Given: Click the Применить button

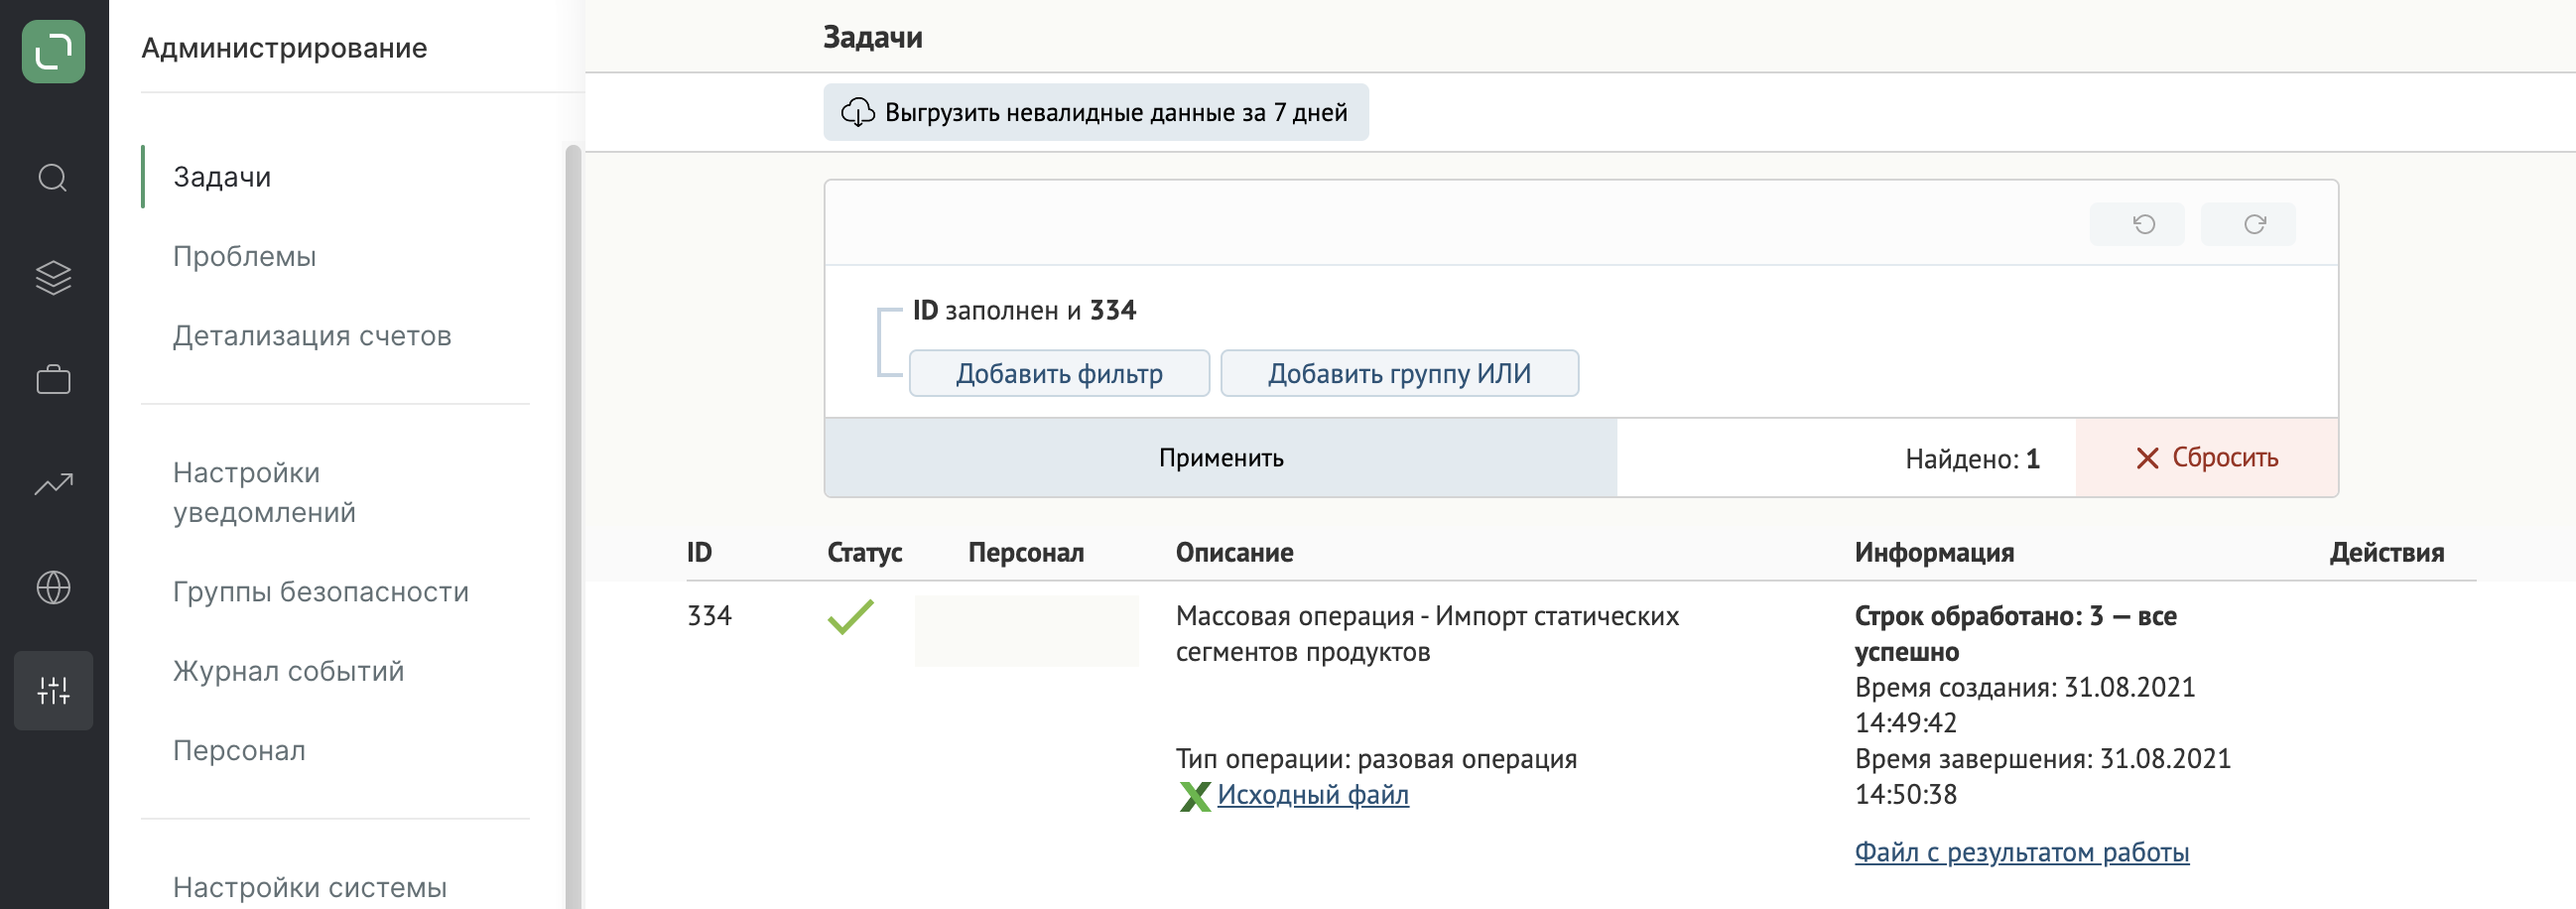Looking at the screenshot, I should 1220,458.
